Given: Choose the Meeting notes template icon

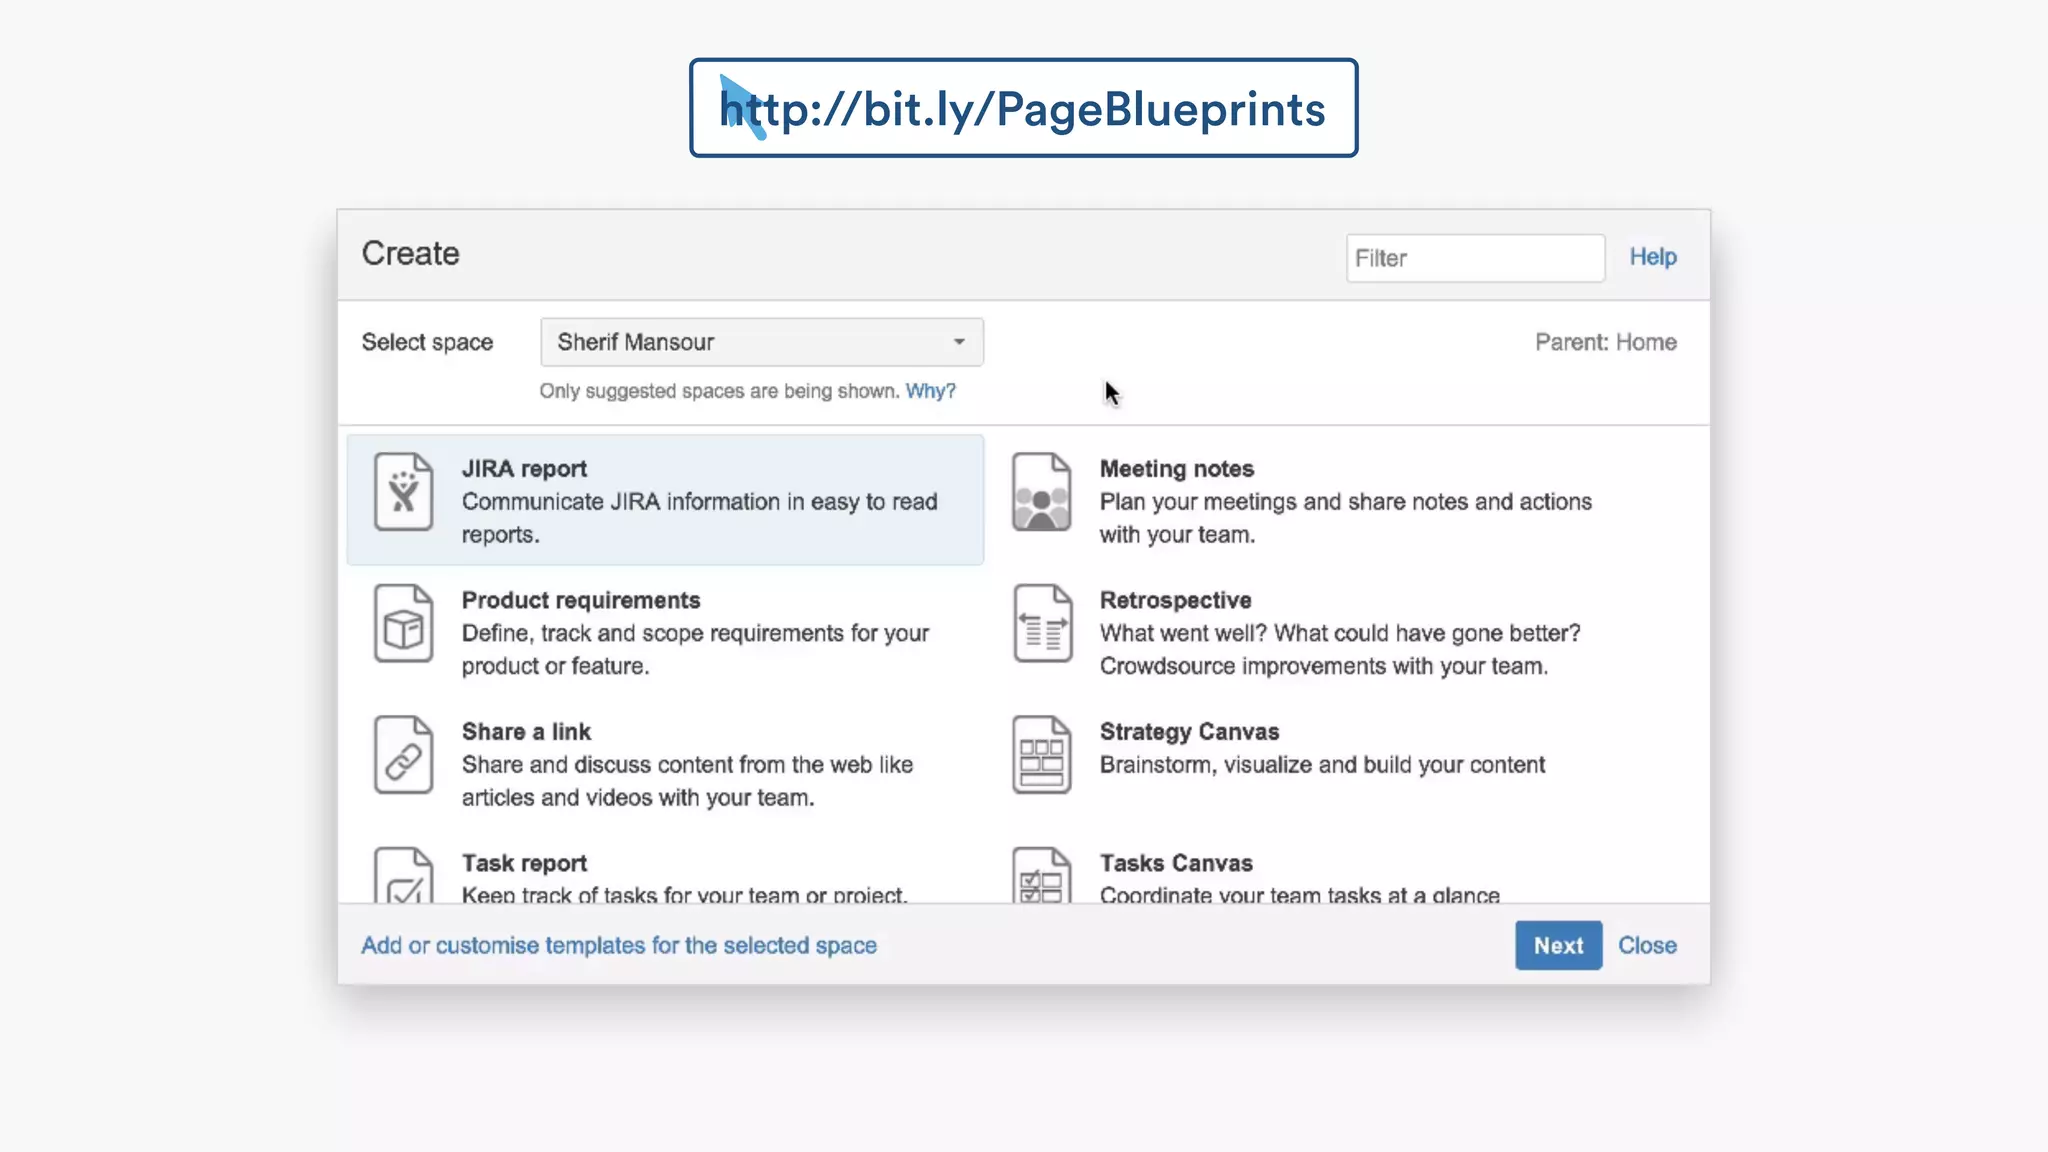Looking at the screenshot, I should coord(1041,491).
